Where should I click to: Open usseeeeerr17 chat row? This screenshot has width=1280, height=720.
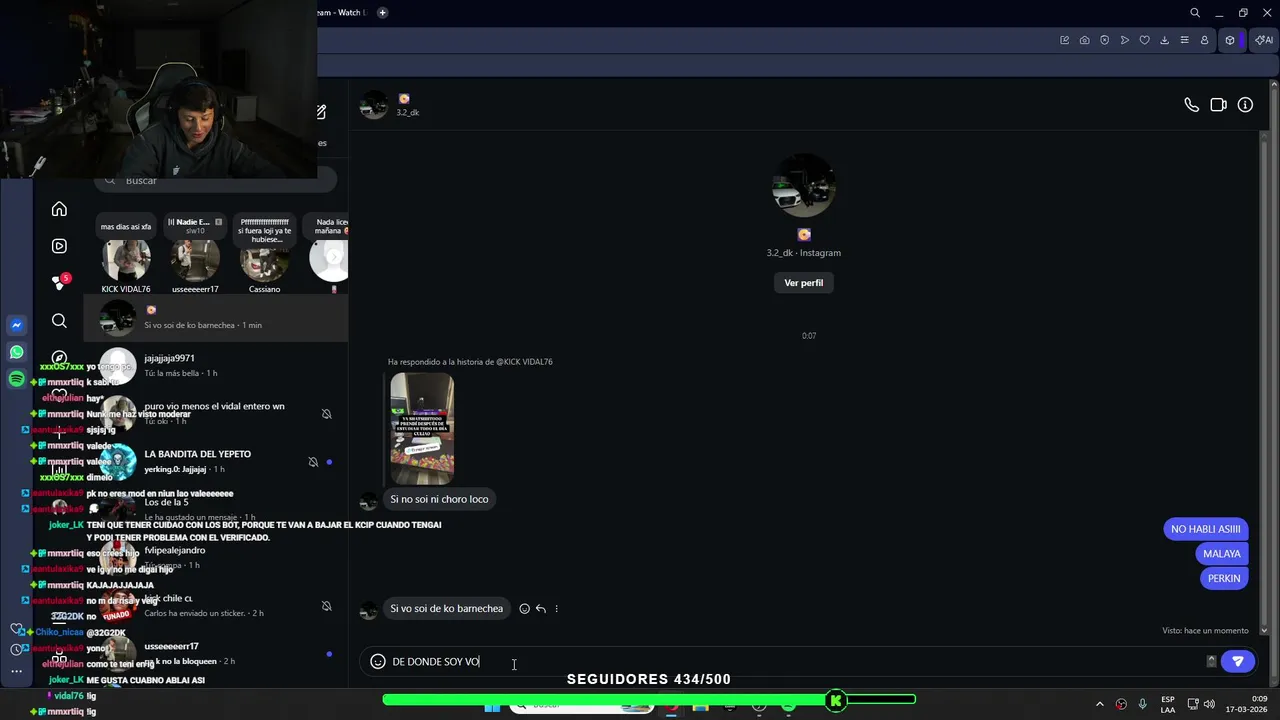pos(216,653)
